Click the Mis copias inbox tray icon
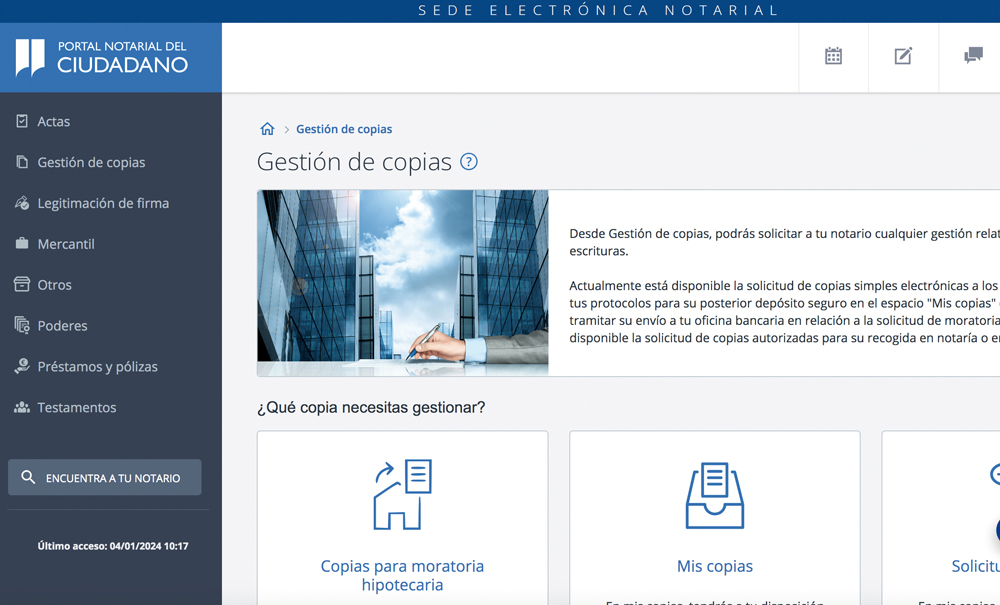 tap(714, 494)
